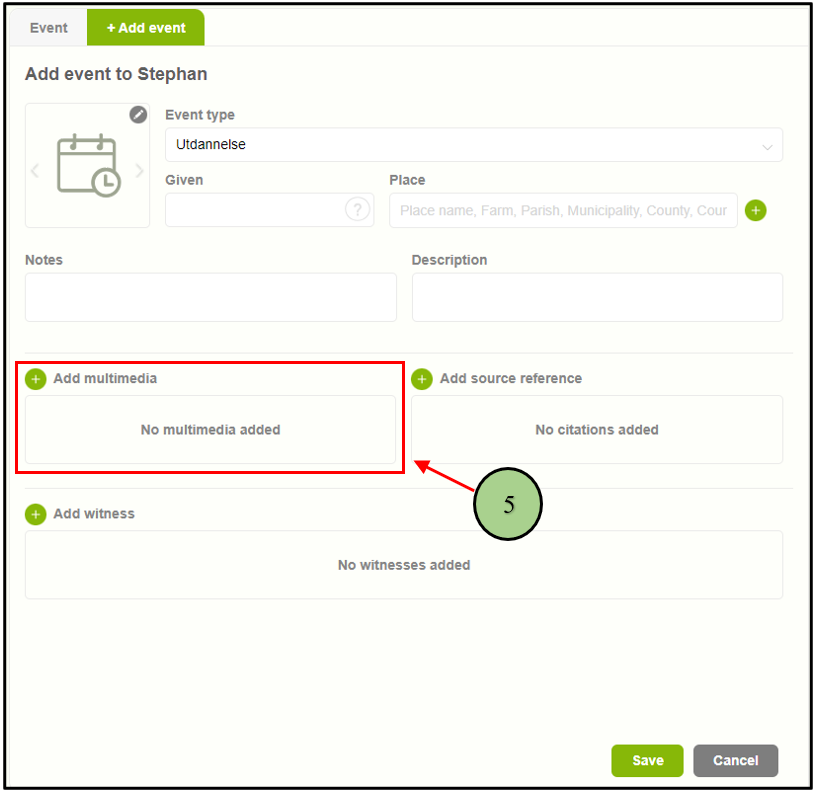Expand the Event type chevron arrow
The width and height of the screenshot is (817, 794).
coord(767,147)
